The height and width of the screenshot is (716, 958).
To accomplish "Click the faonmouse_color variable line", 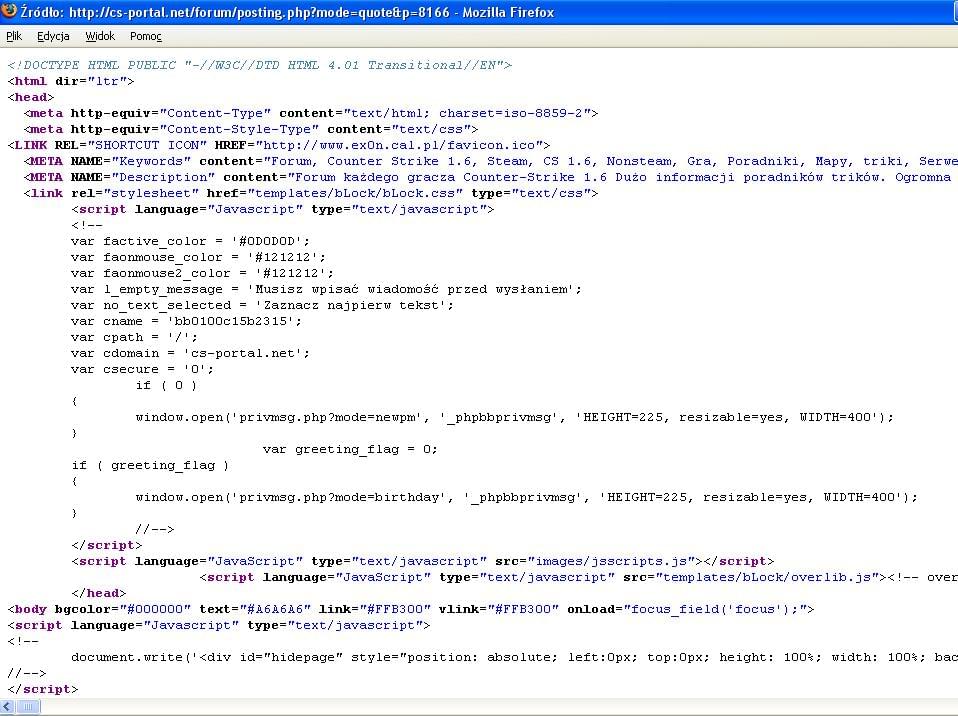I will (x=199, y=257).
